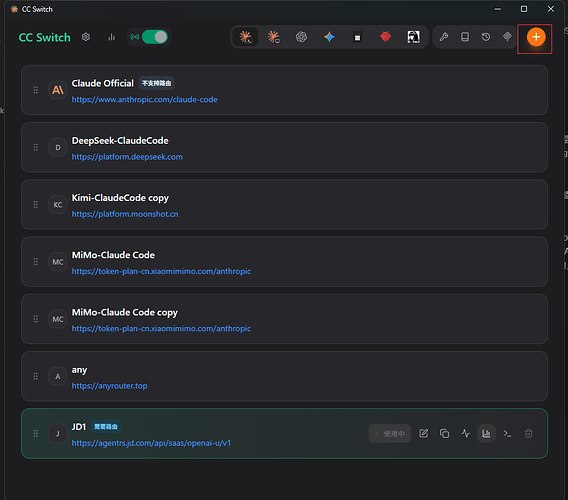This screenshot has height=500, width=568.
Task: Open the anthropic.com/claude-code link
Action: pyautogui.click(x=145, y=100)
